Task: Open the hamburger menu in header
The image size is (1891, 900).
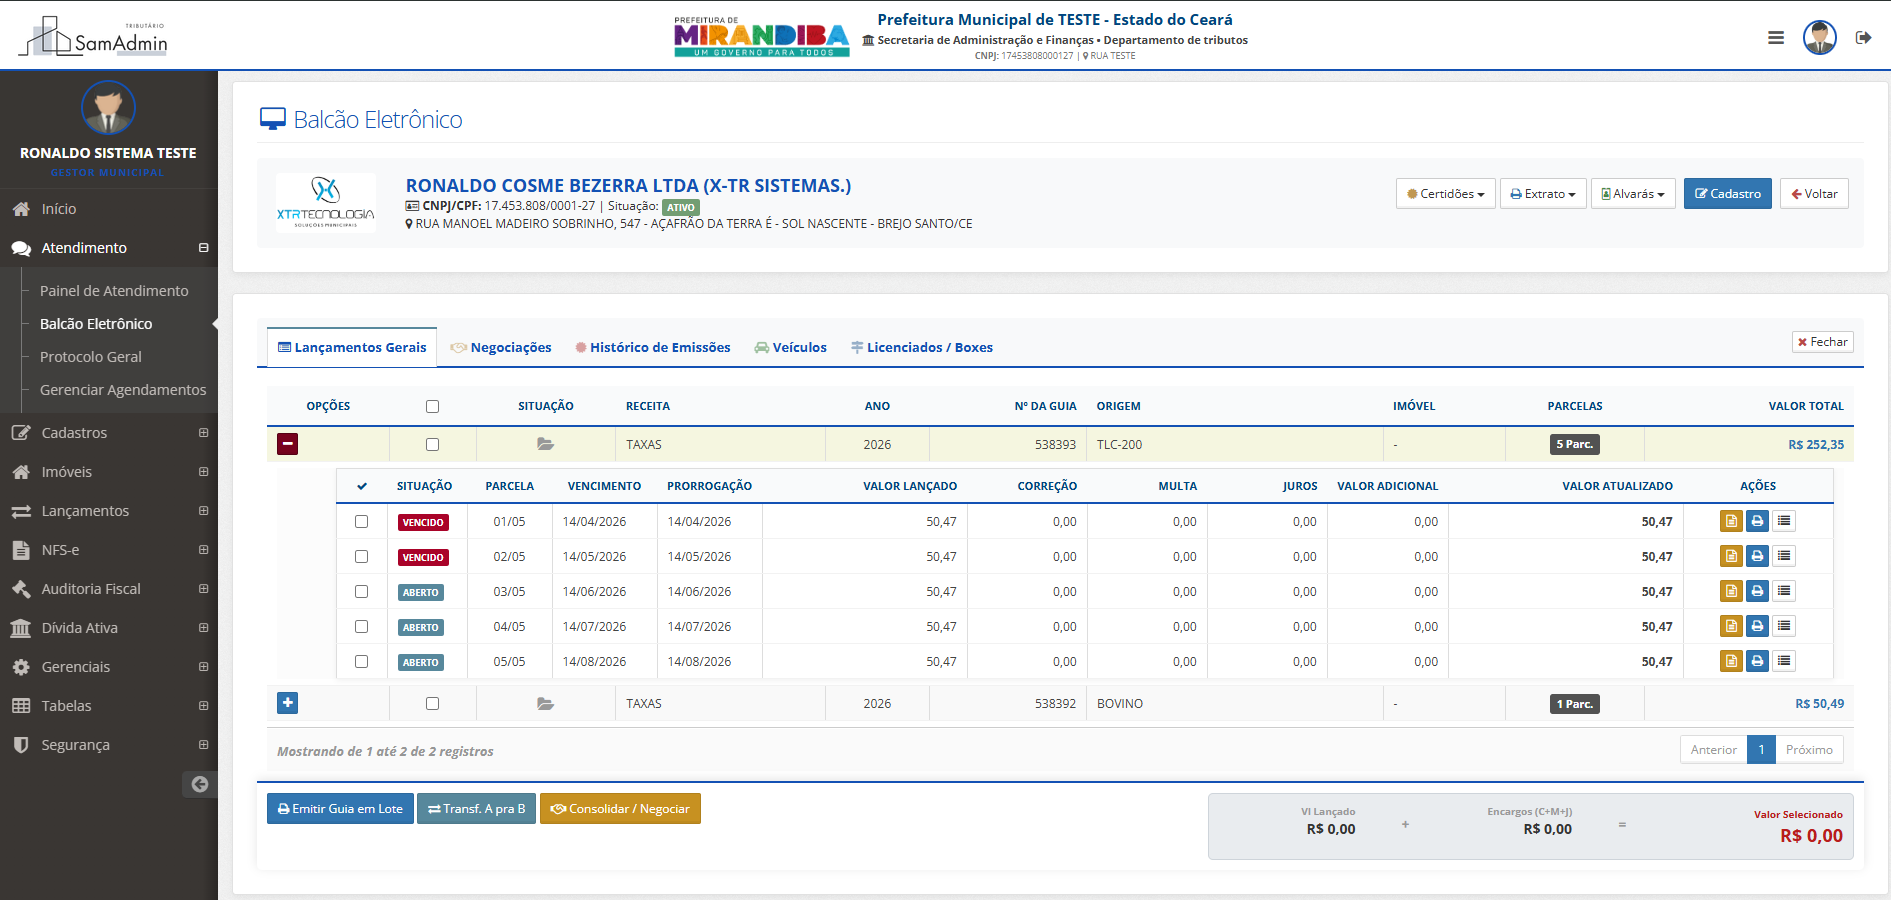Action: pos(1776,38)
